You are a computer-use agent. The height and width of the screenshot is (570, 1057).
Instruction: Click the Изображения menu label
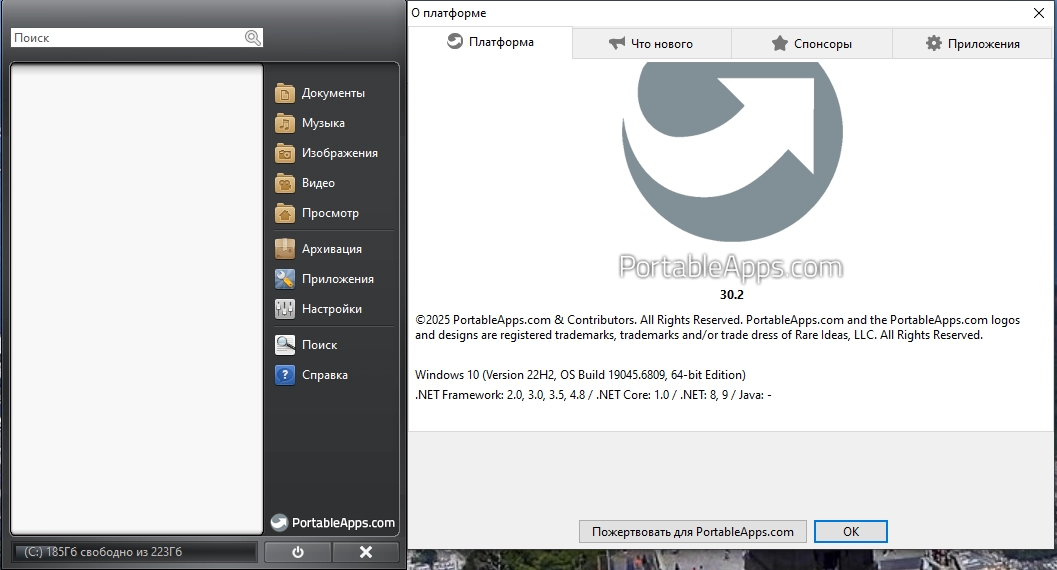point(340,153)
